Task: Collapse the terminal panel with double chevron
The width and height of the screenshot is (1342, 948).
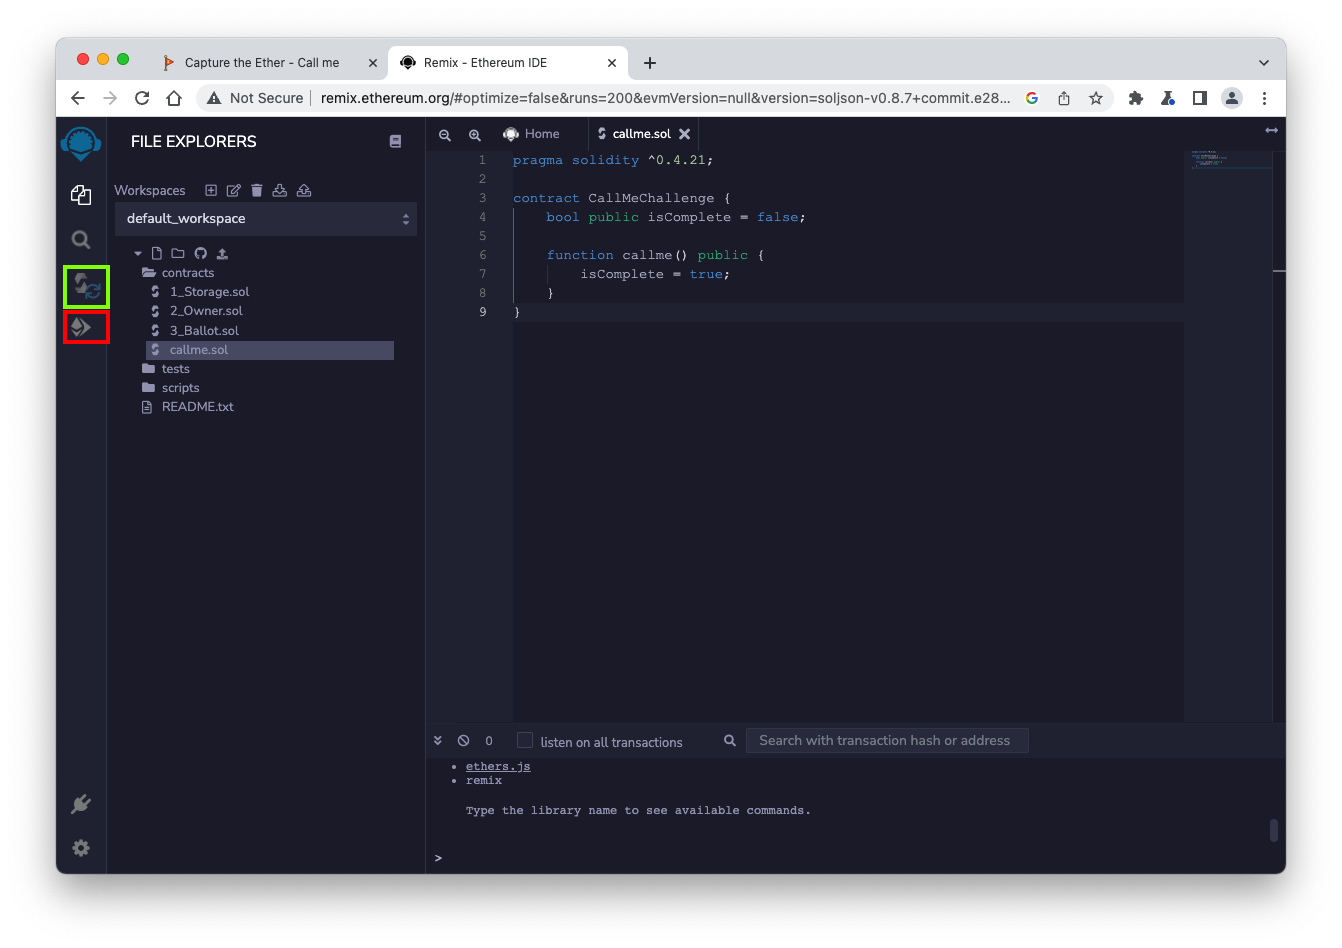Action: (x=438, y=741)
